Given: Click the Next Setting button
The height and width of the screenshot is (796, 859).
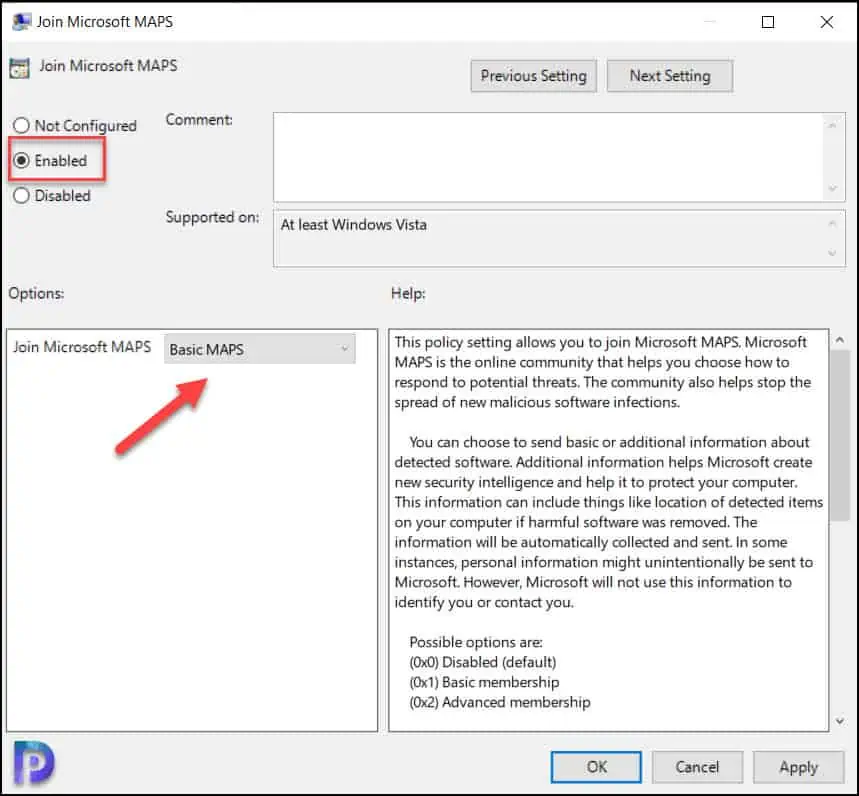Looking at the screenshot, I should coord(670,76).
